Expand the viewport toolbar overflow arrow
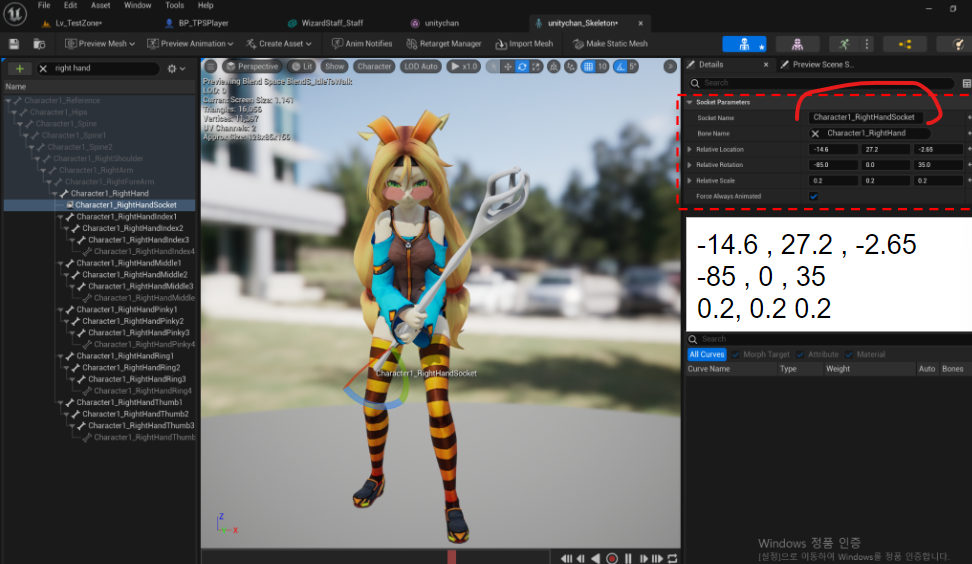 click(x=669, y=66)
